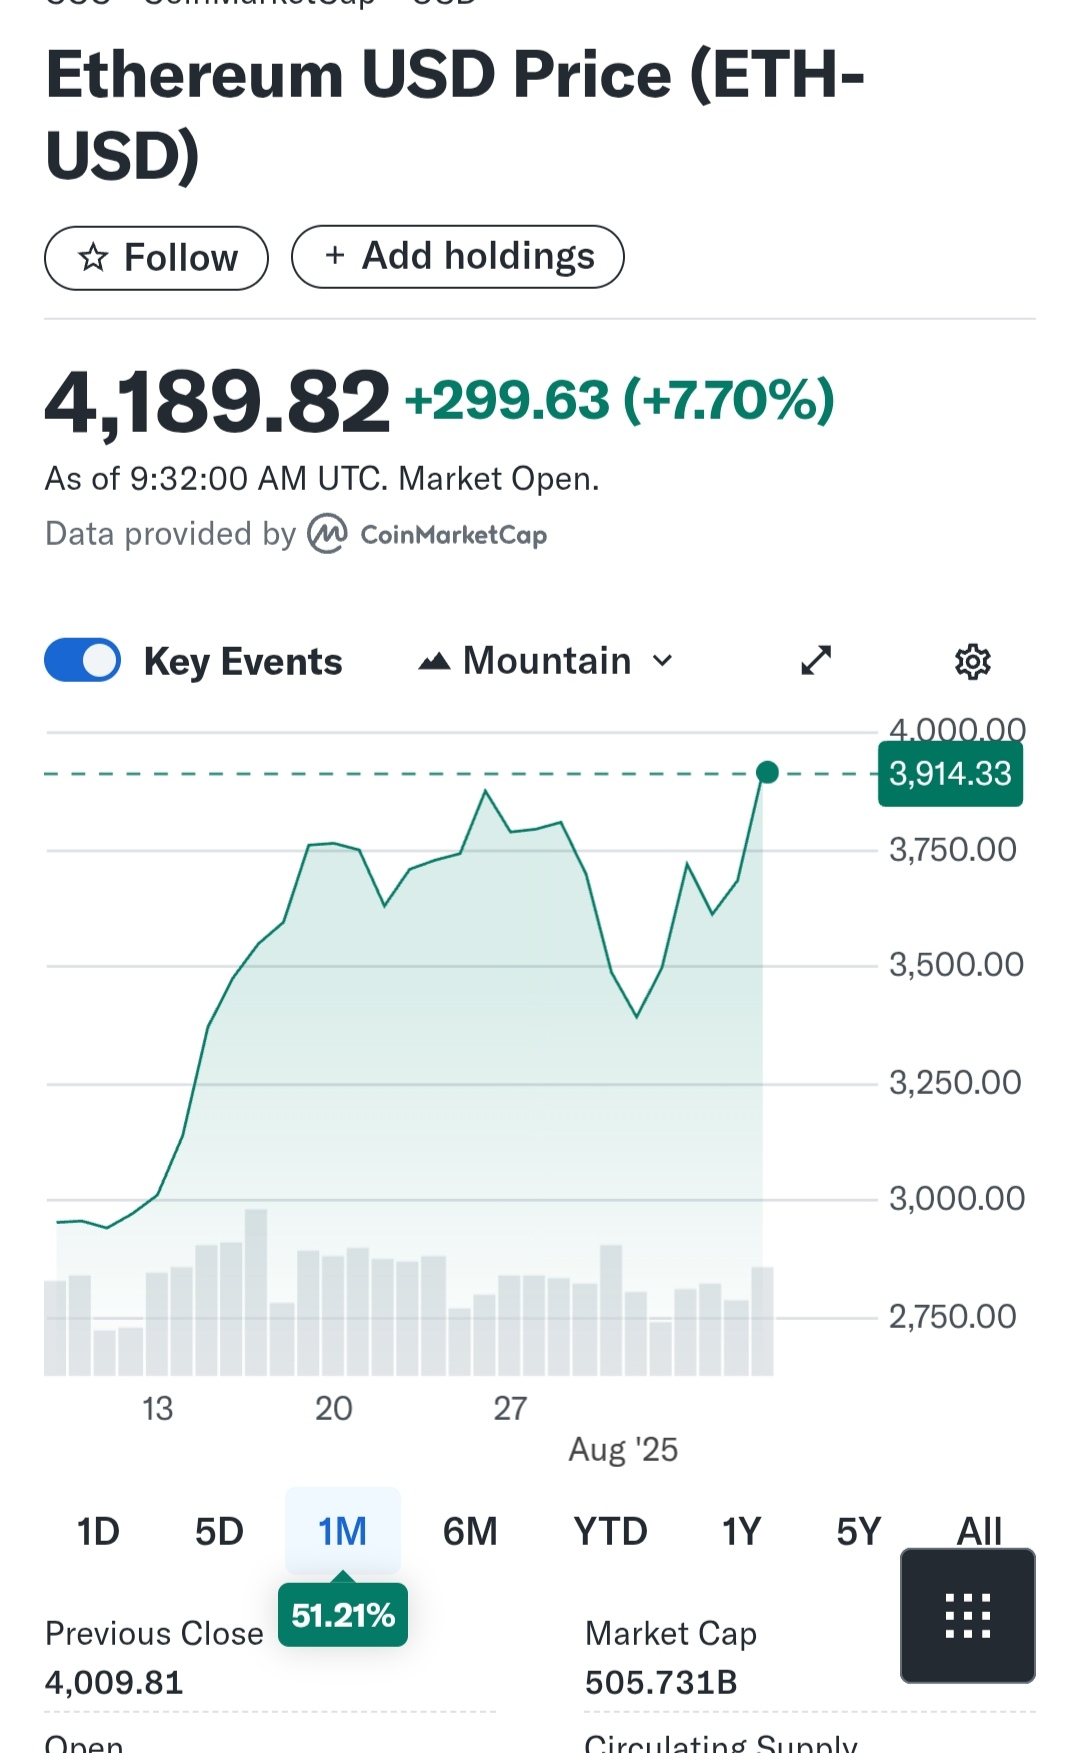Open the Mountain chart type dropdown
Viewport: 1080px width, 1753px height.
pyautogui.click(x=546, y=661)
